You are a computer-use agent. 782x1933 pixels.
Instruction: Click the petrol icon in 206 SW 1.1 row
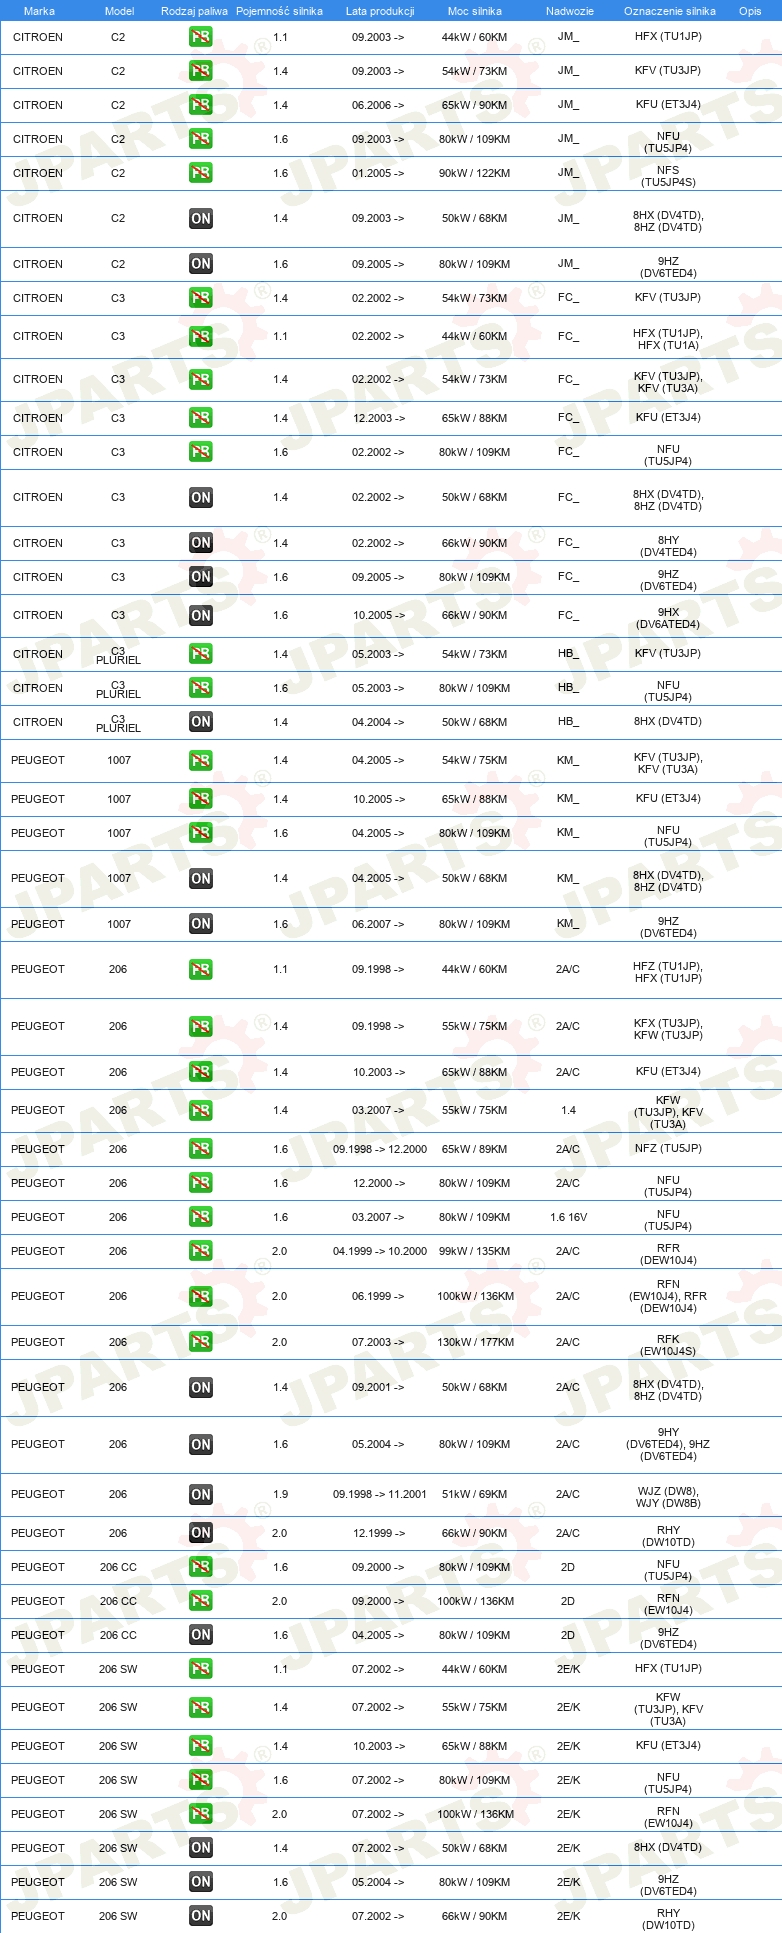tap(201, 1669)
